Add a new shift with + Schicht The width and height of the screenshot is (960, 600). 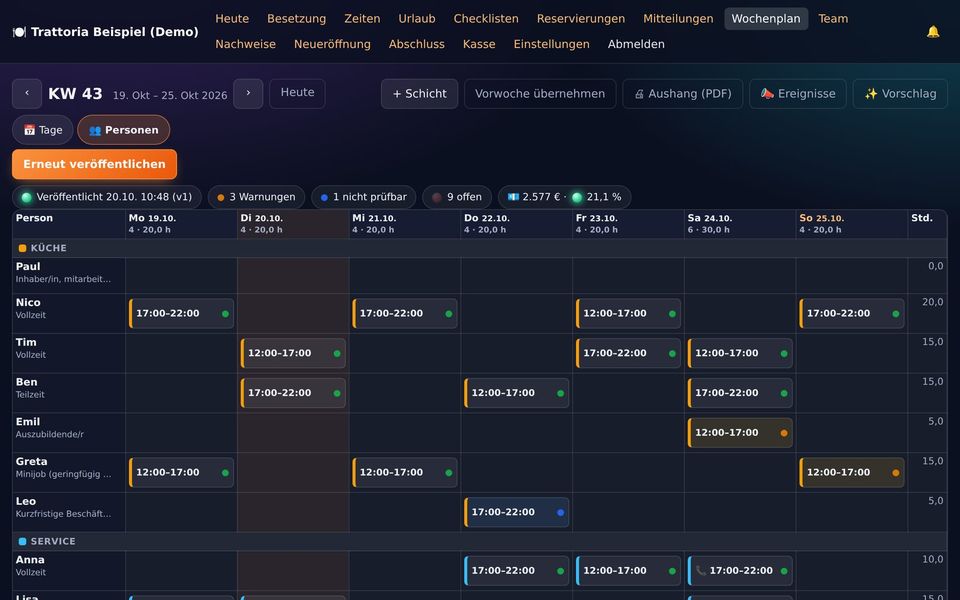419,94
